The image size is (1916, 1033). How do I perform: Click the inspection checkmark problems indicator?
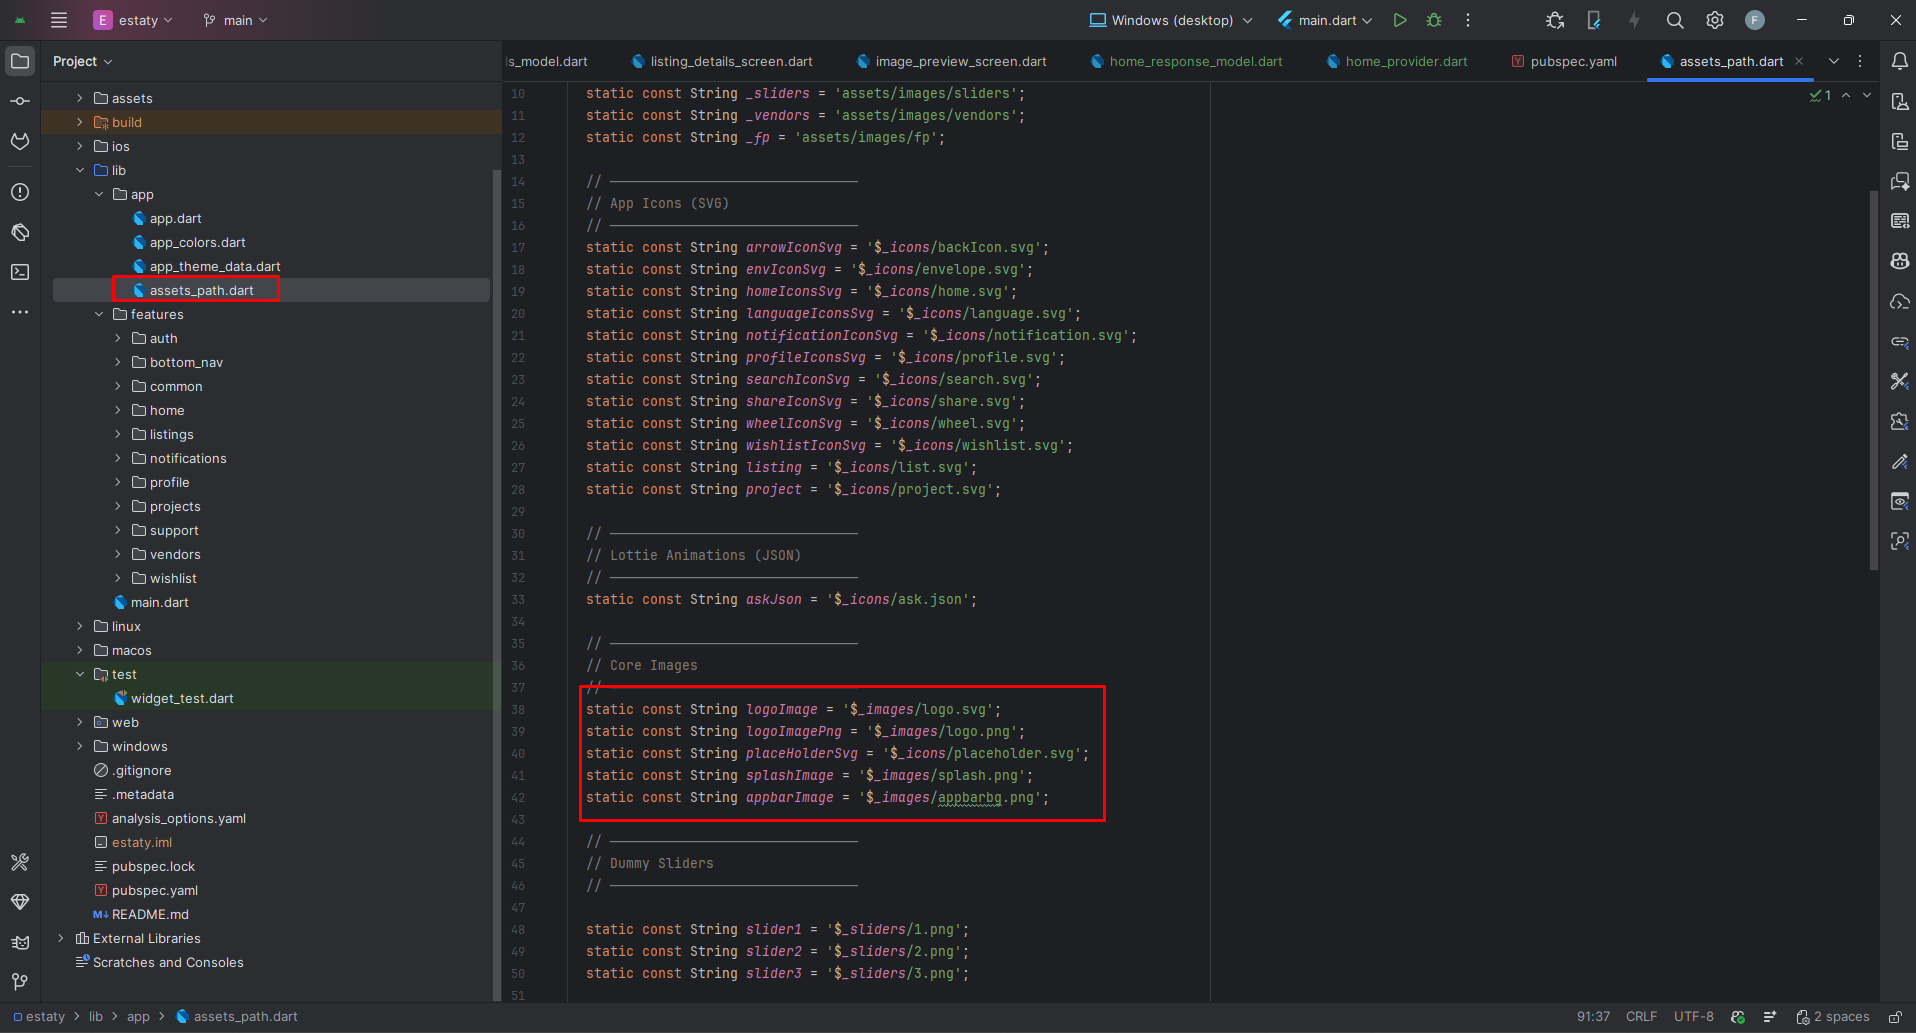point(1820,95)
